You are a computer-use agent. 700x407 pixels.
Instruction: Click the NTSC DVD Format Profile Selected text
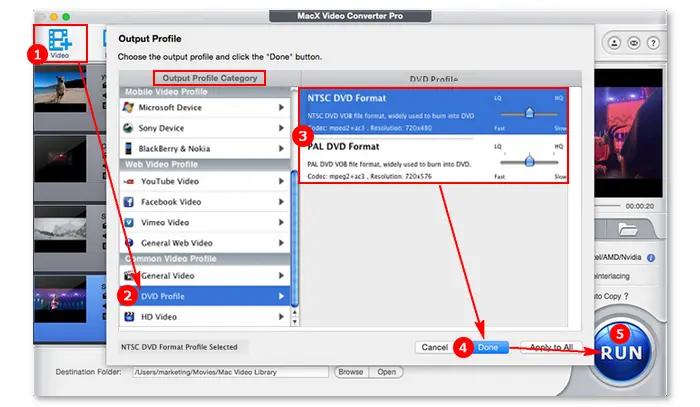[x=179, y=347]
